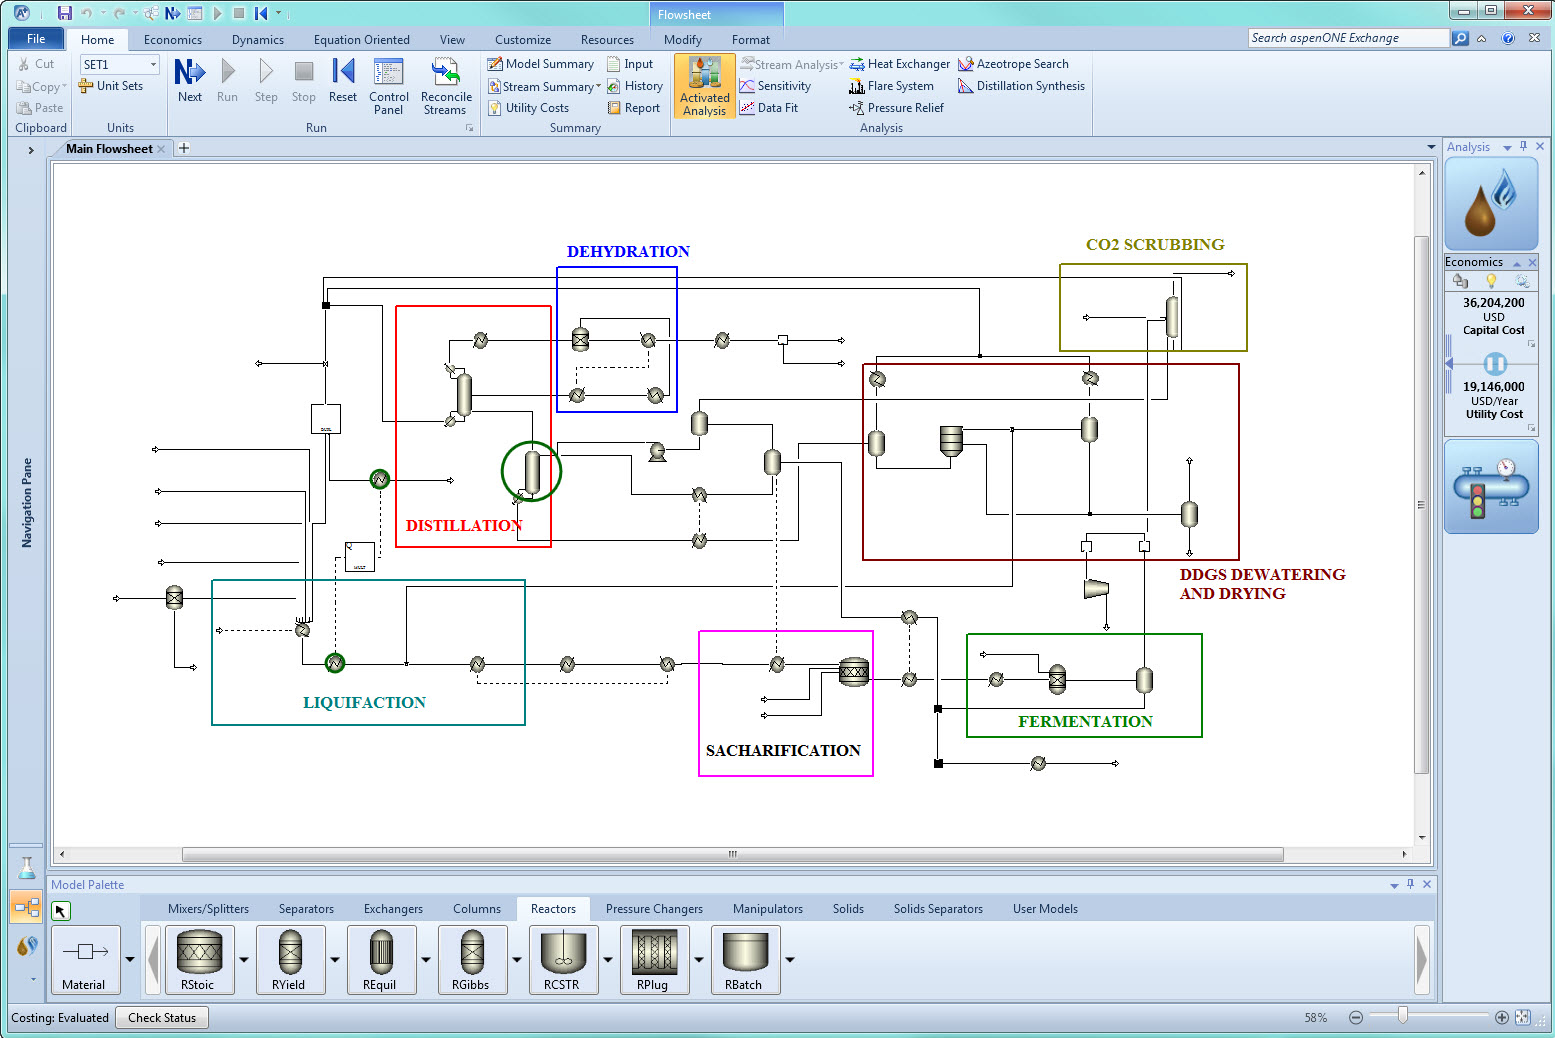Select the Pressure Changers palette tab
Screen dimensions: 1555x1038
[654, 909]
